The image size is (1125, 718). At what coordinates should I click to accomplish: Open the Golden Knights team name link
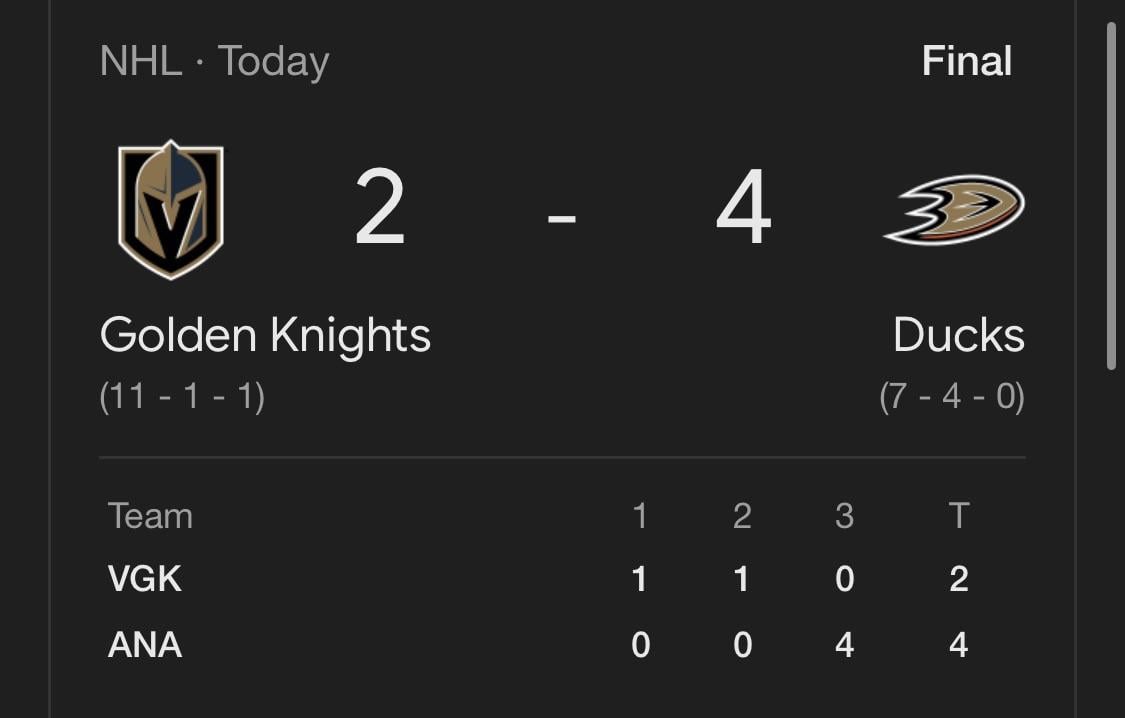point(265,335)
